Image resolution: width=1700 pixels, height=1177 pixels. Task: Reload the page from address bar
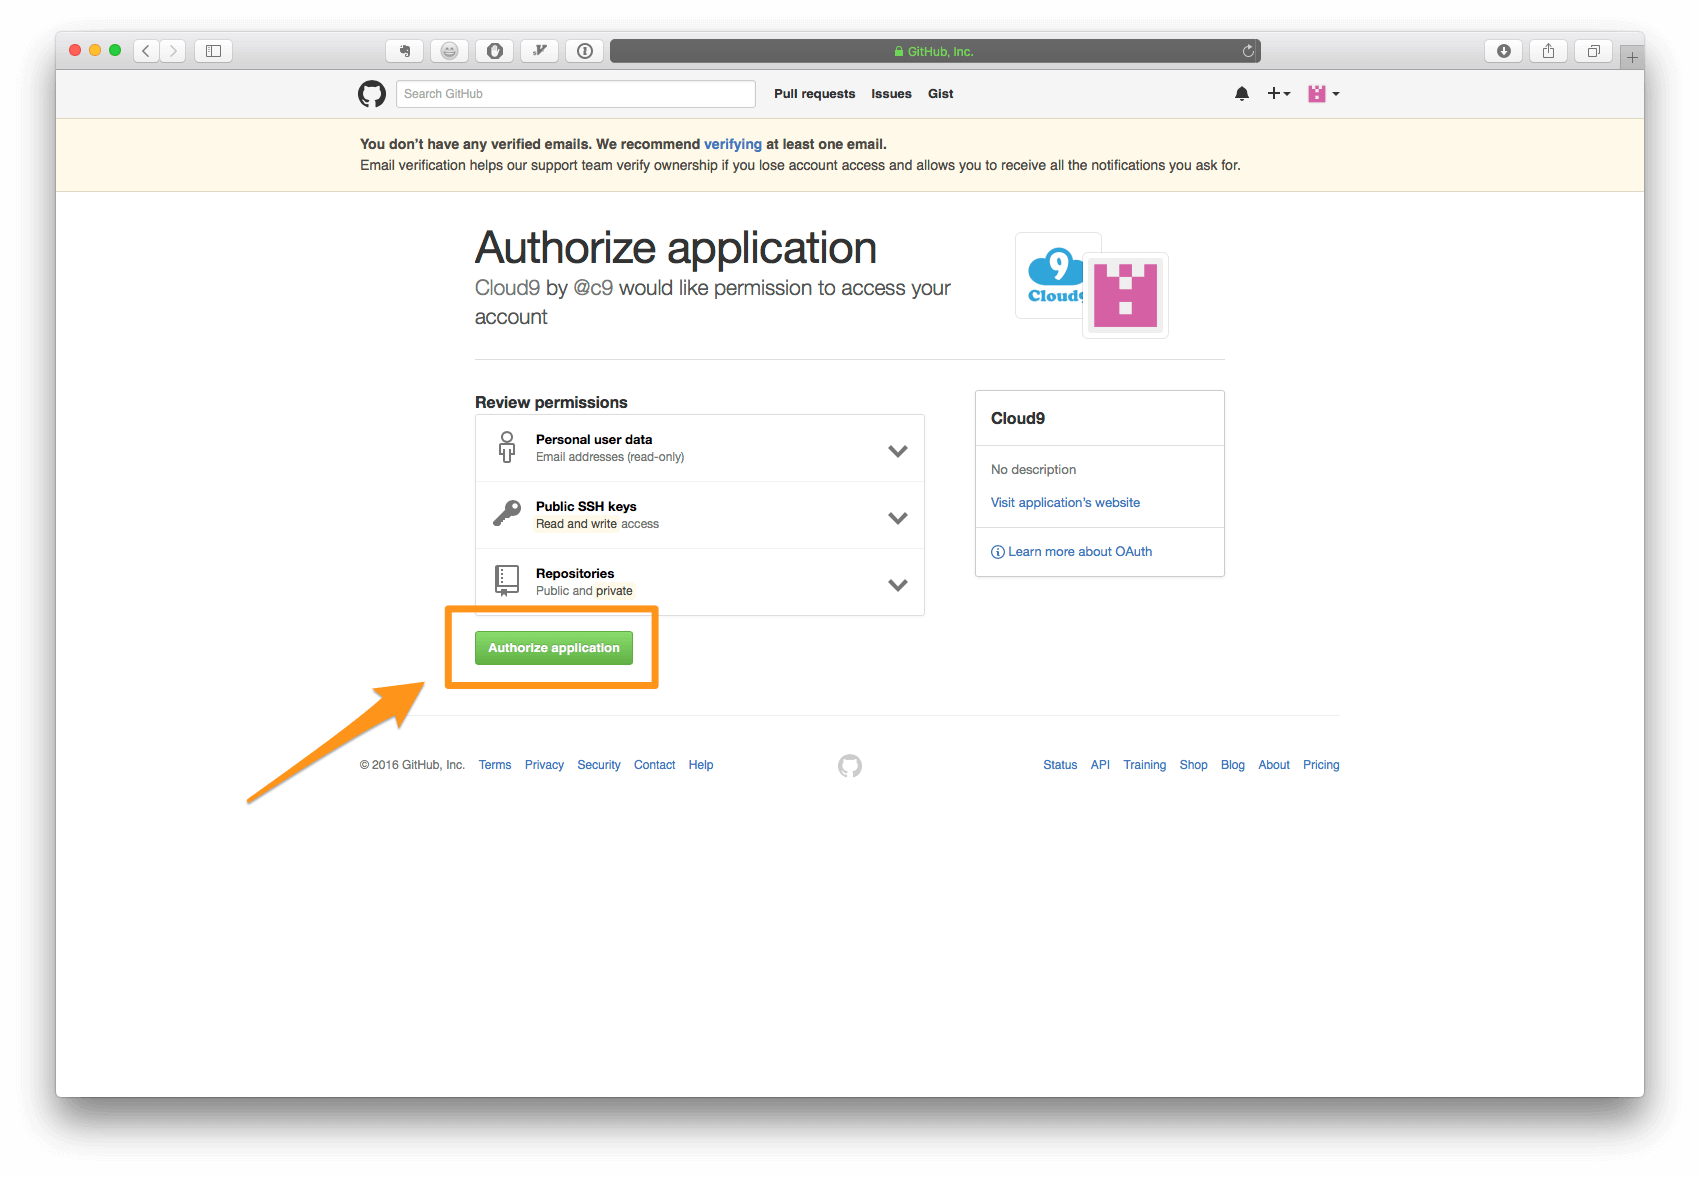click(x=1248, y=51)
